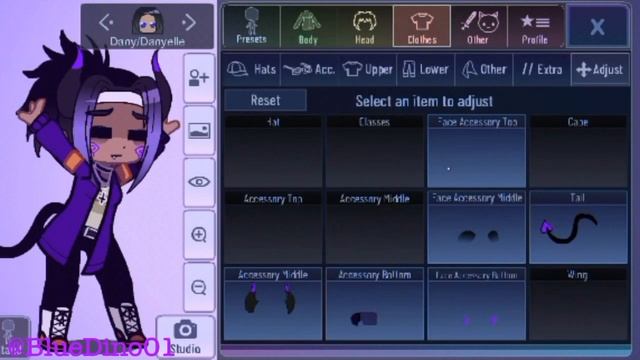Open the Head tab

click(364, 26)
